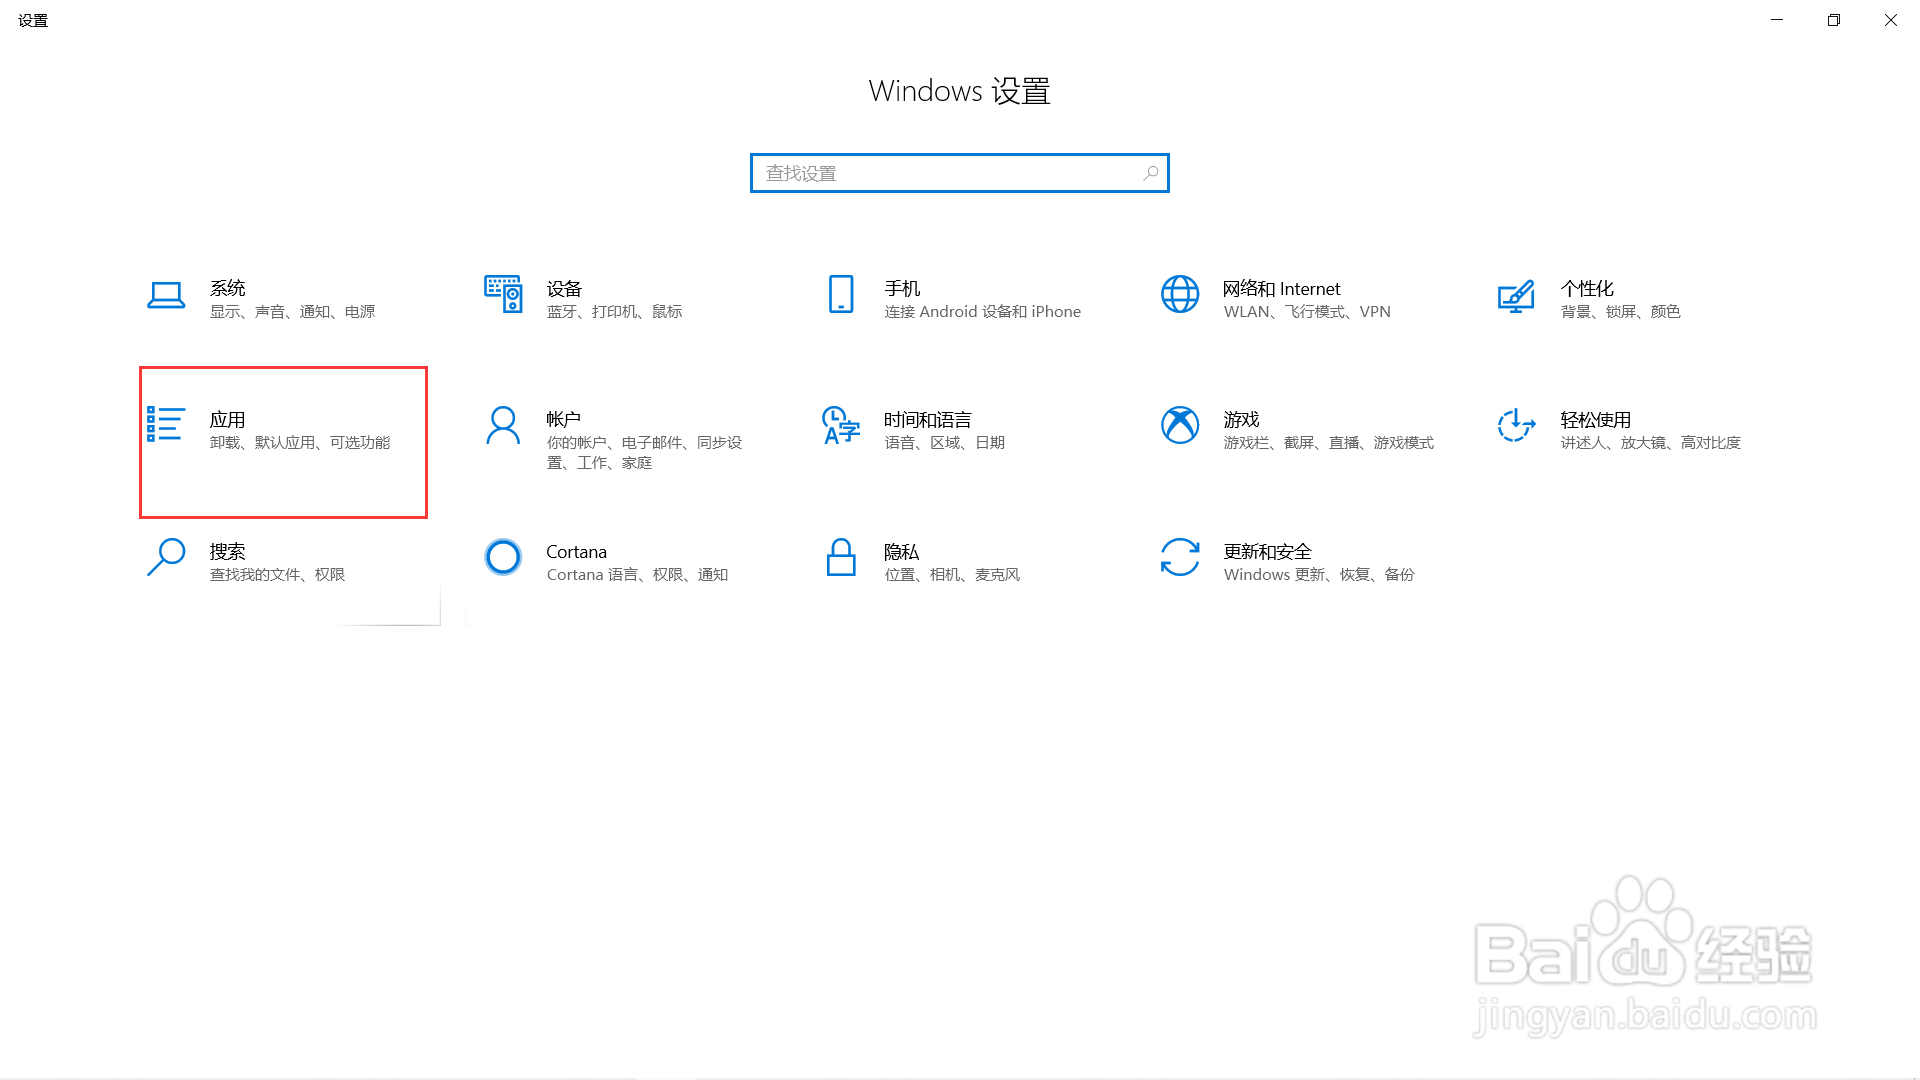The image size is (1920, 1080).
Task: Click the 显示、声音、通知、电源 subtitle link
Action: 292,311
